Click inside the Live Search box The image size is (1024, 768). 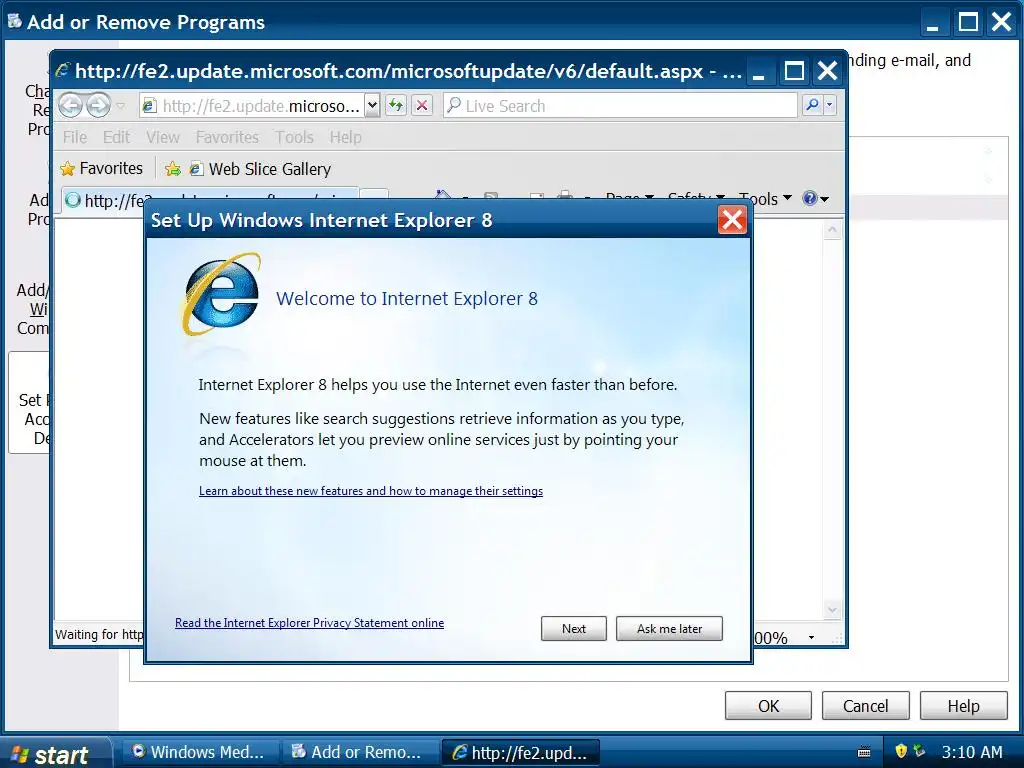click(x=620, y=105)
